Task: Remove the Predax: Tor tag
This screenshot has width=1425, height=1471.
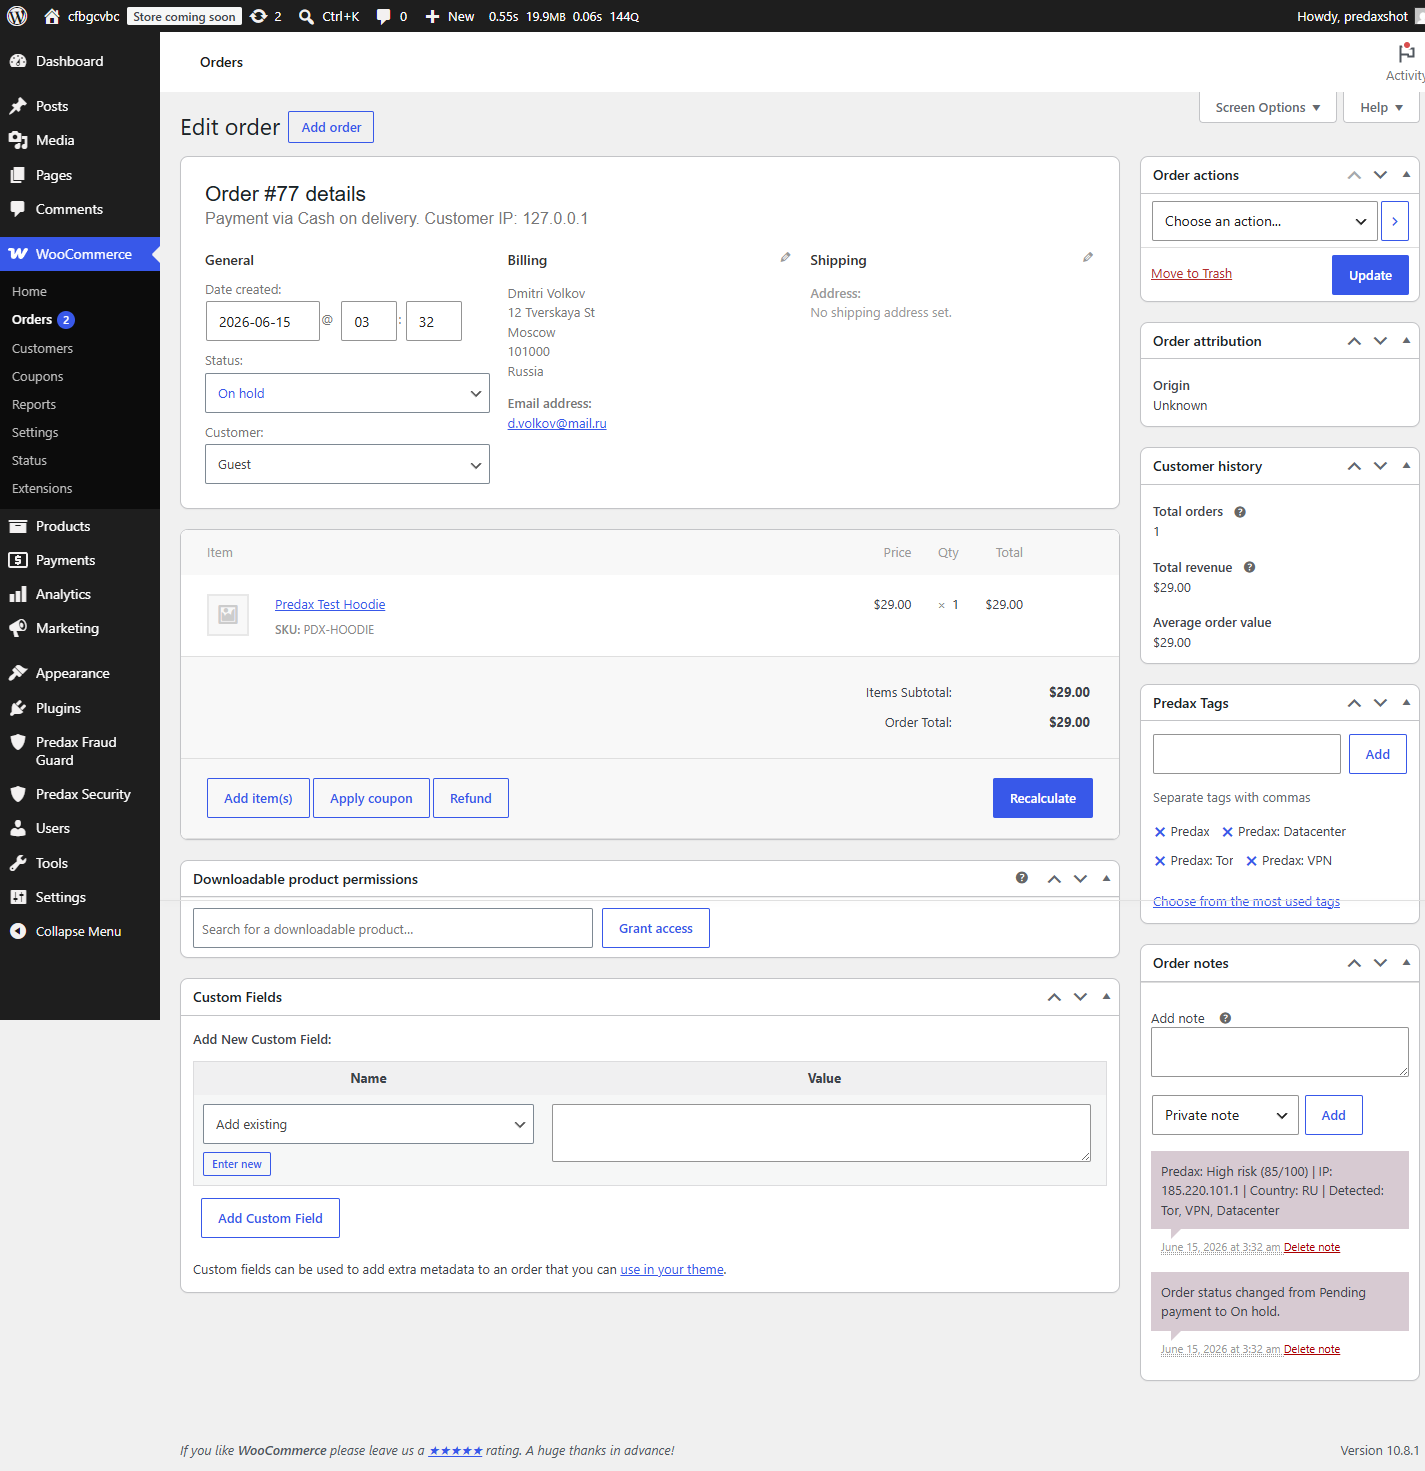Action: (x=1160, y=861)
